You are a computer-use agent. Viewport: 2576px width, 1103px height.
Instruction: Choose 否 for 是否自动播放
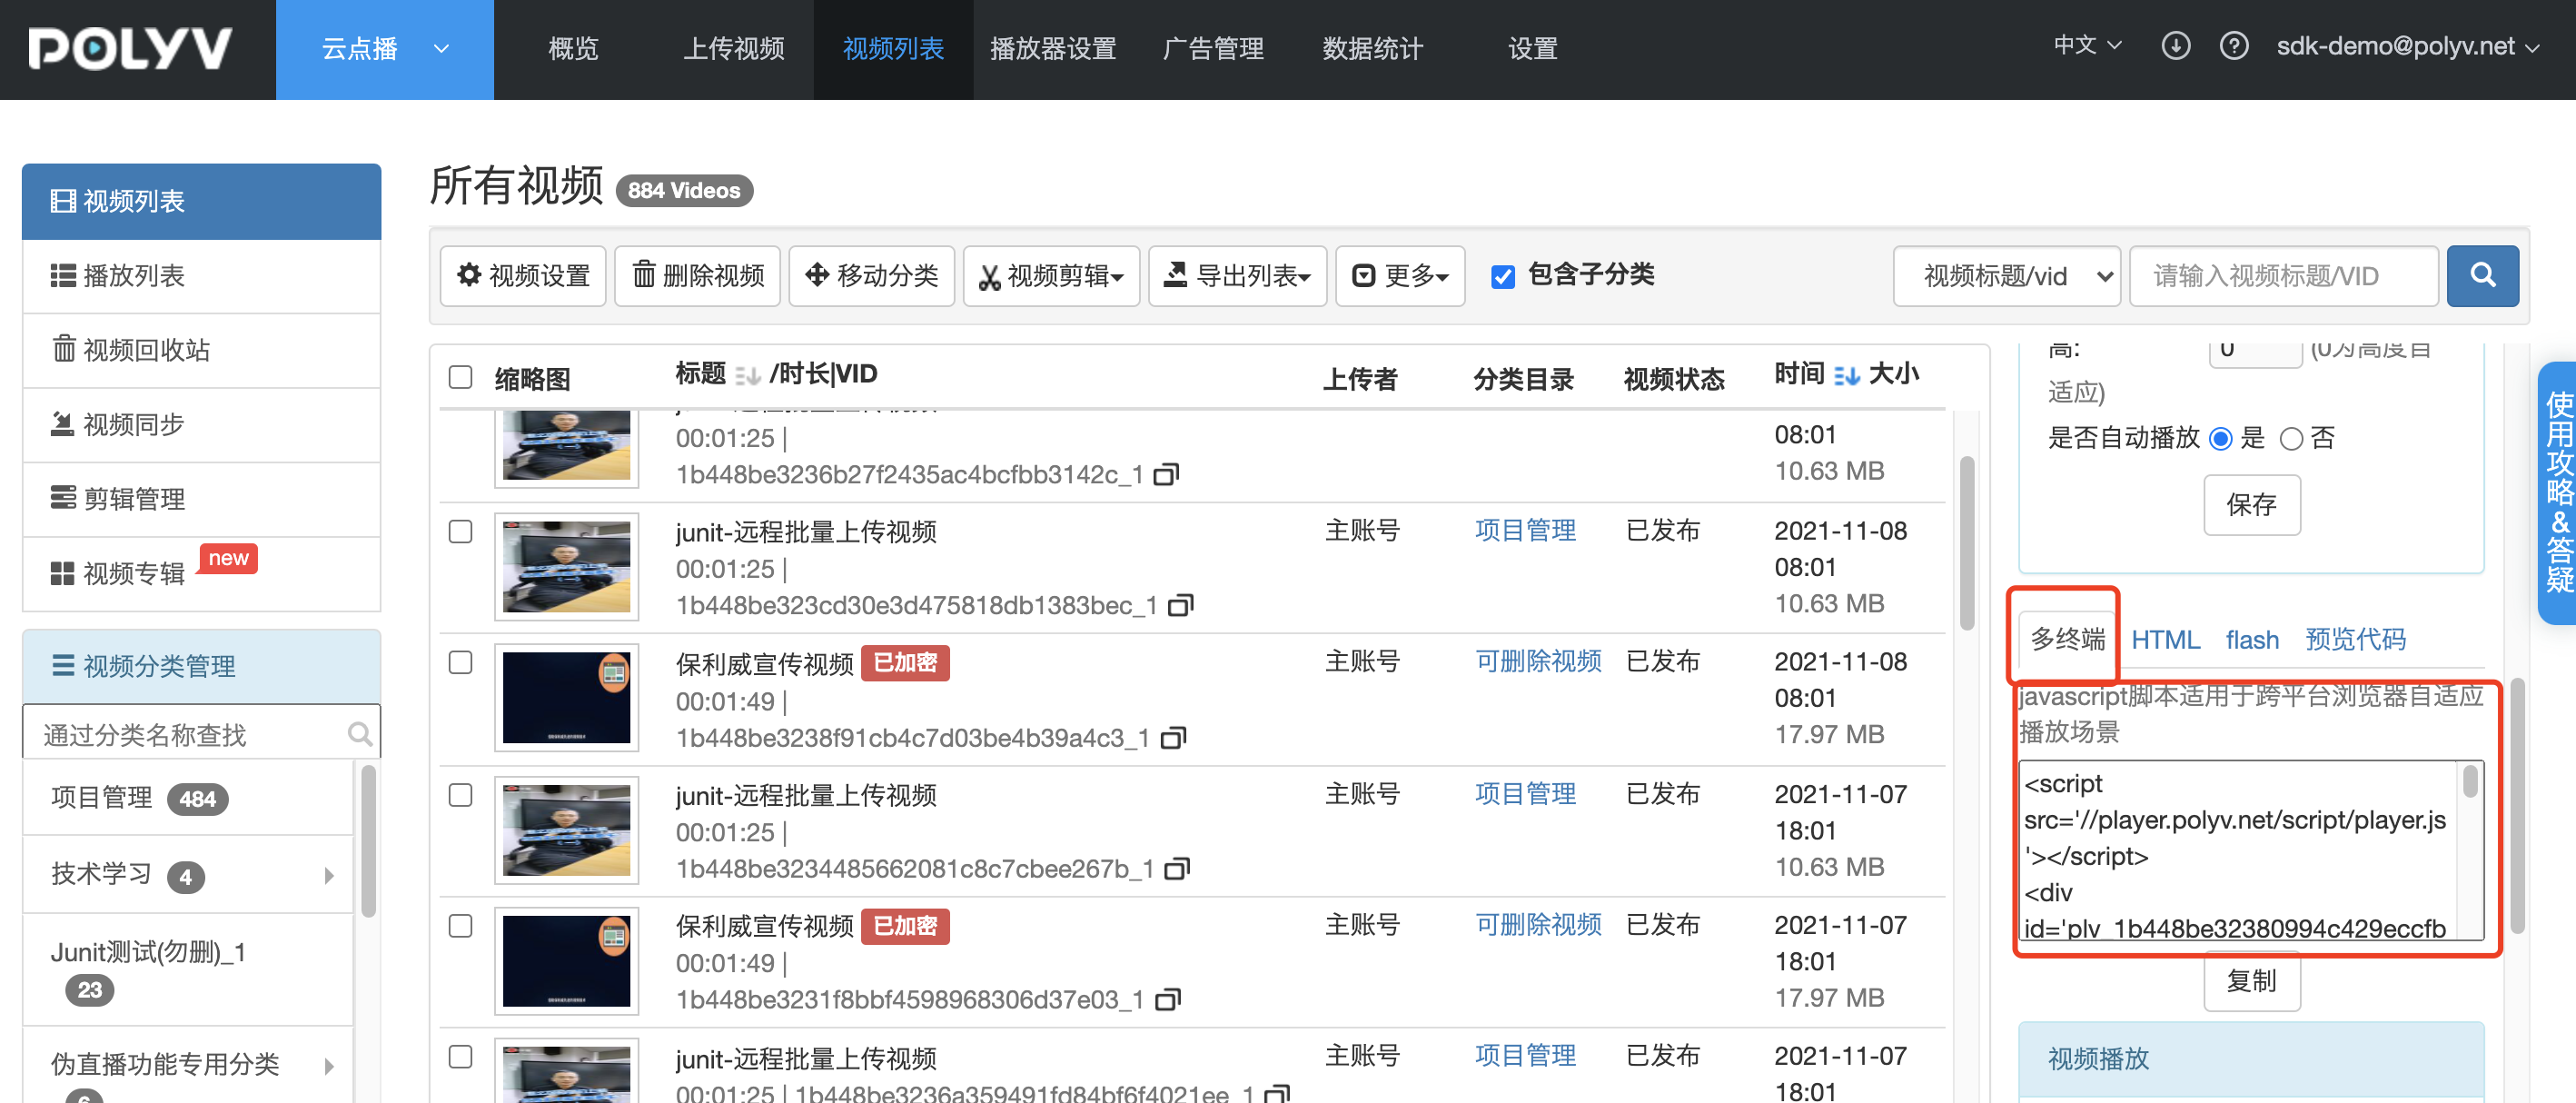point(2290,438)
